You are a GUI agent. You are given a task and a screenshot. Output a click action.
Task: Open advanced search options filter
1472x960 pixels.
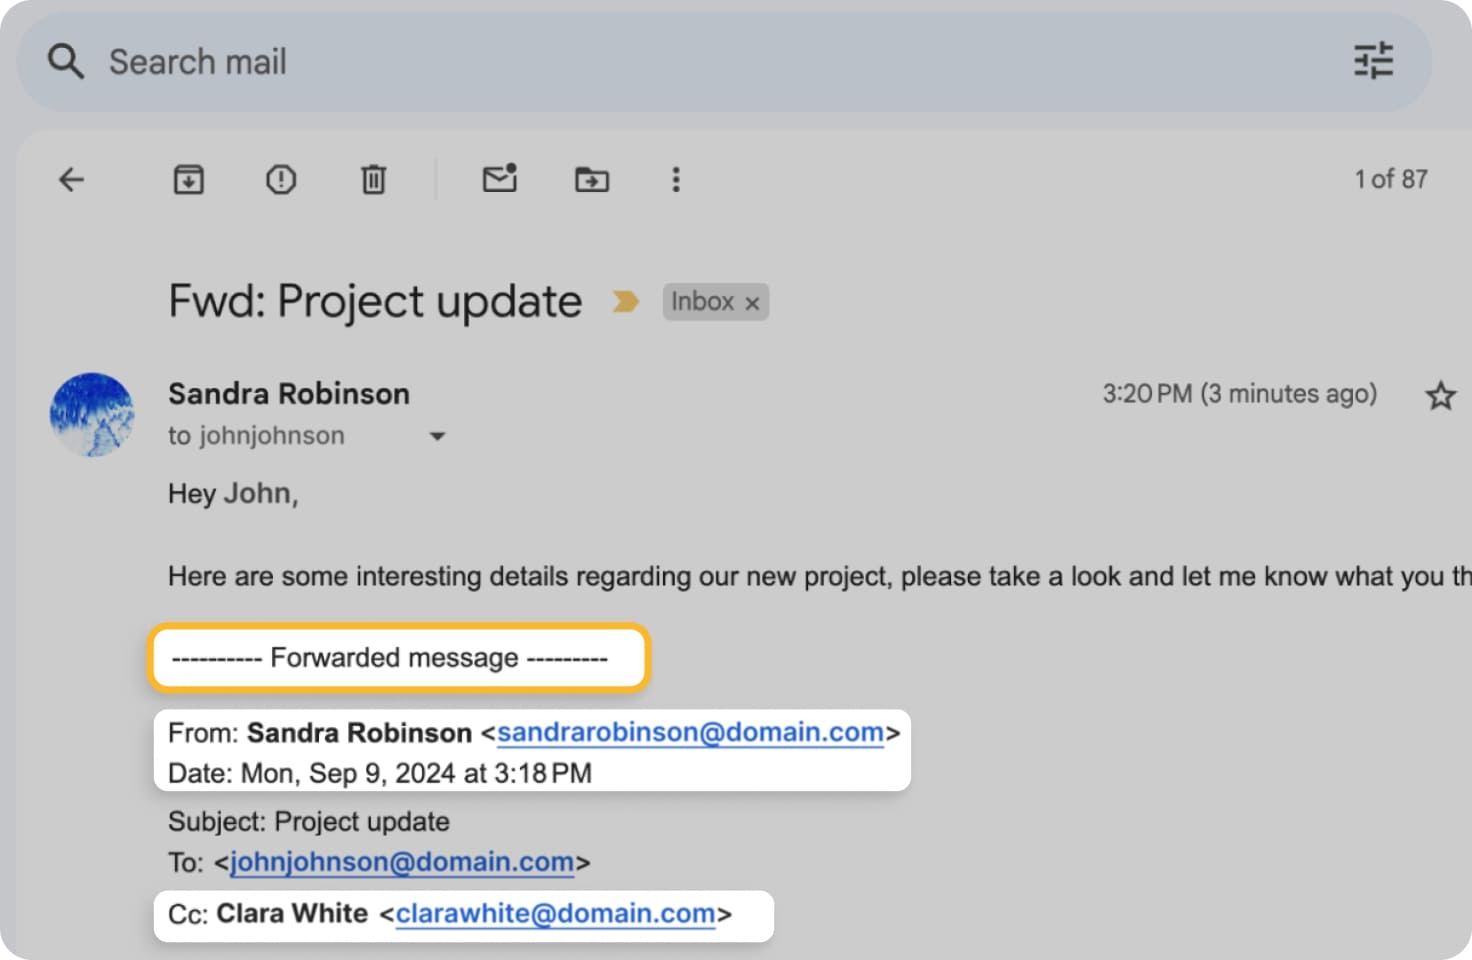1373,61
